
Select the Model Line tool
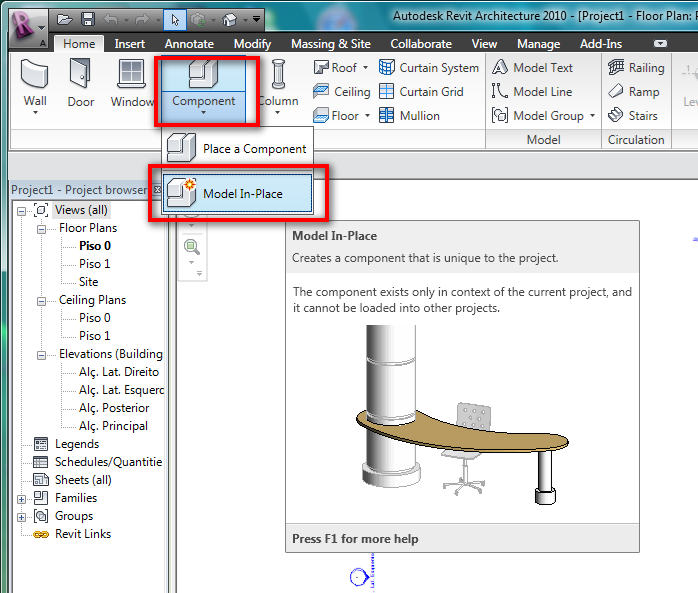click(532, 92)
